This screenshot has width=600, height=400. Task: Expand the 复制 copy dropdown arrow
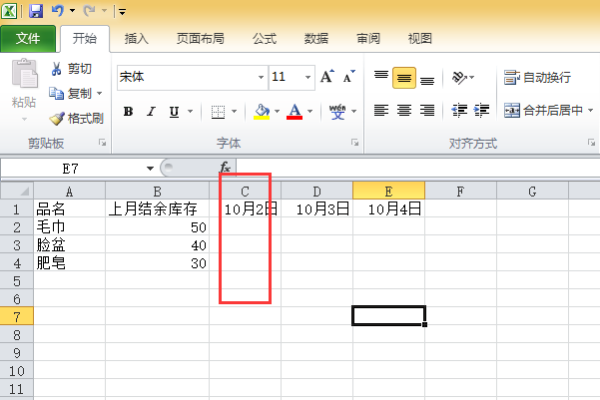[99, 93]
